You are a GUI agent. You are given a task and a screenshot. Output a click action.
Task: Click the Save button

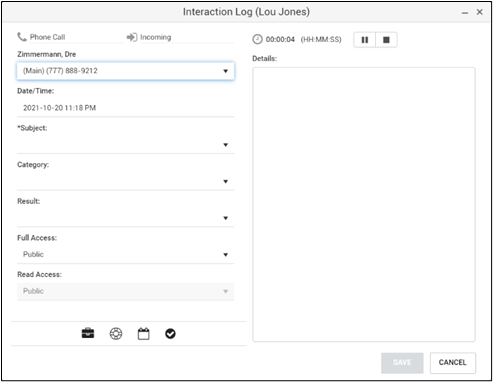click(x=402, y=363)
